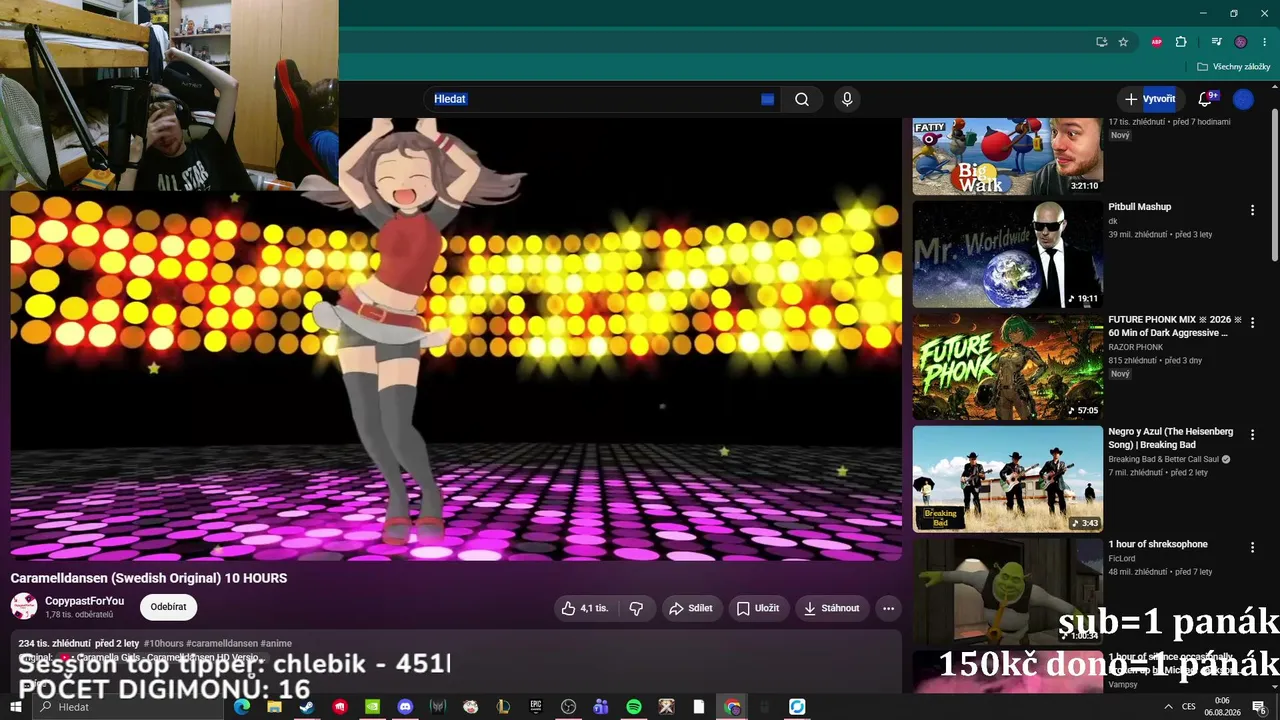Open the Všechny záložky bookmarks folder
Viewport: 1280px width, 720px height.
coord(1233,67)
